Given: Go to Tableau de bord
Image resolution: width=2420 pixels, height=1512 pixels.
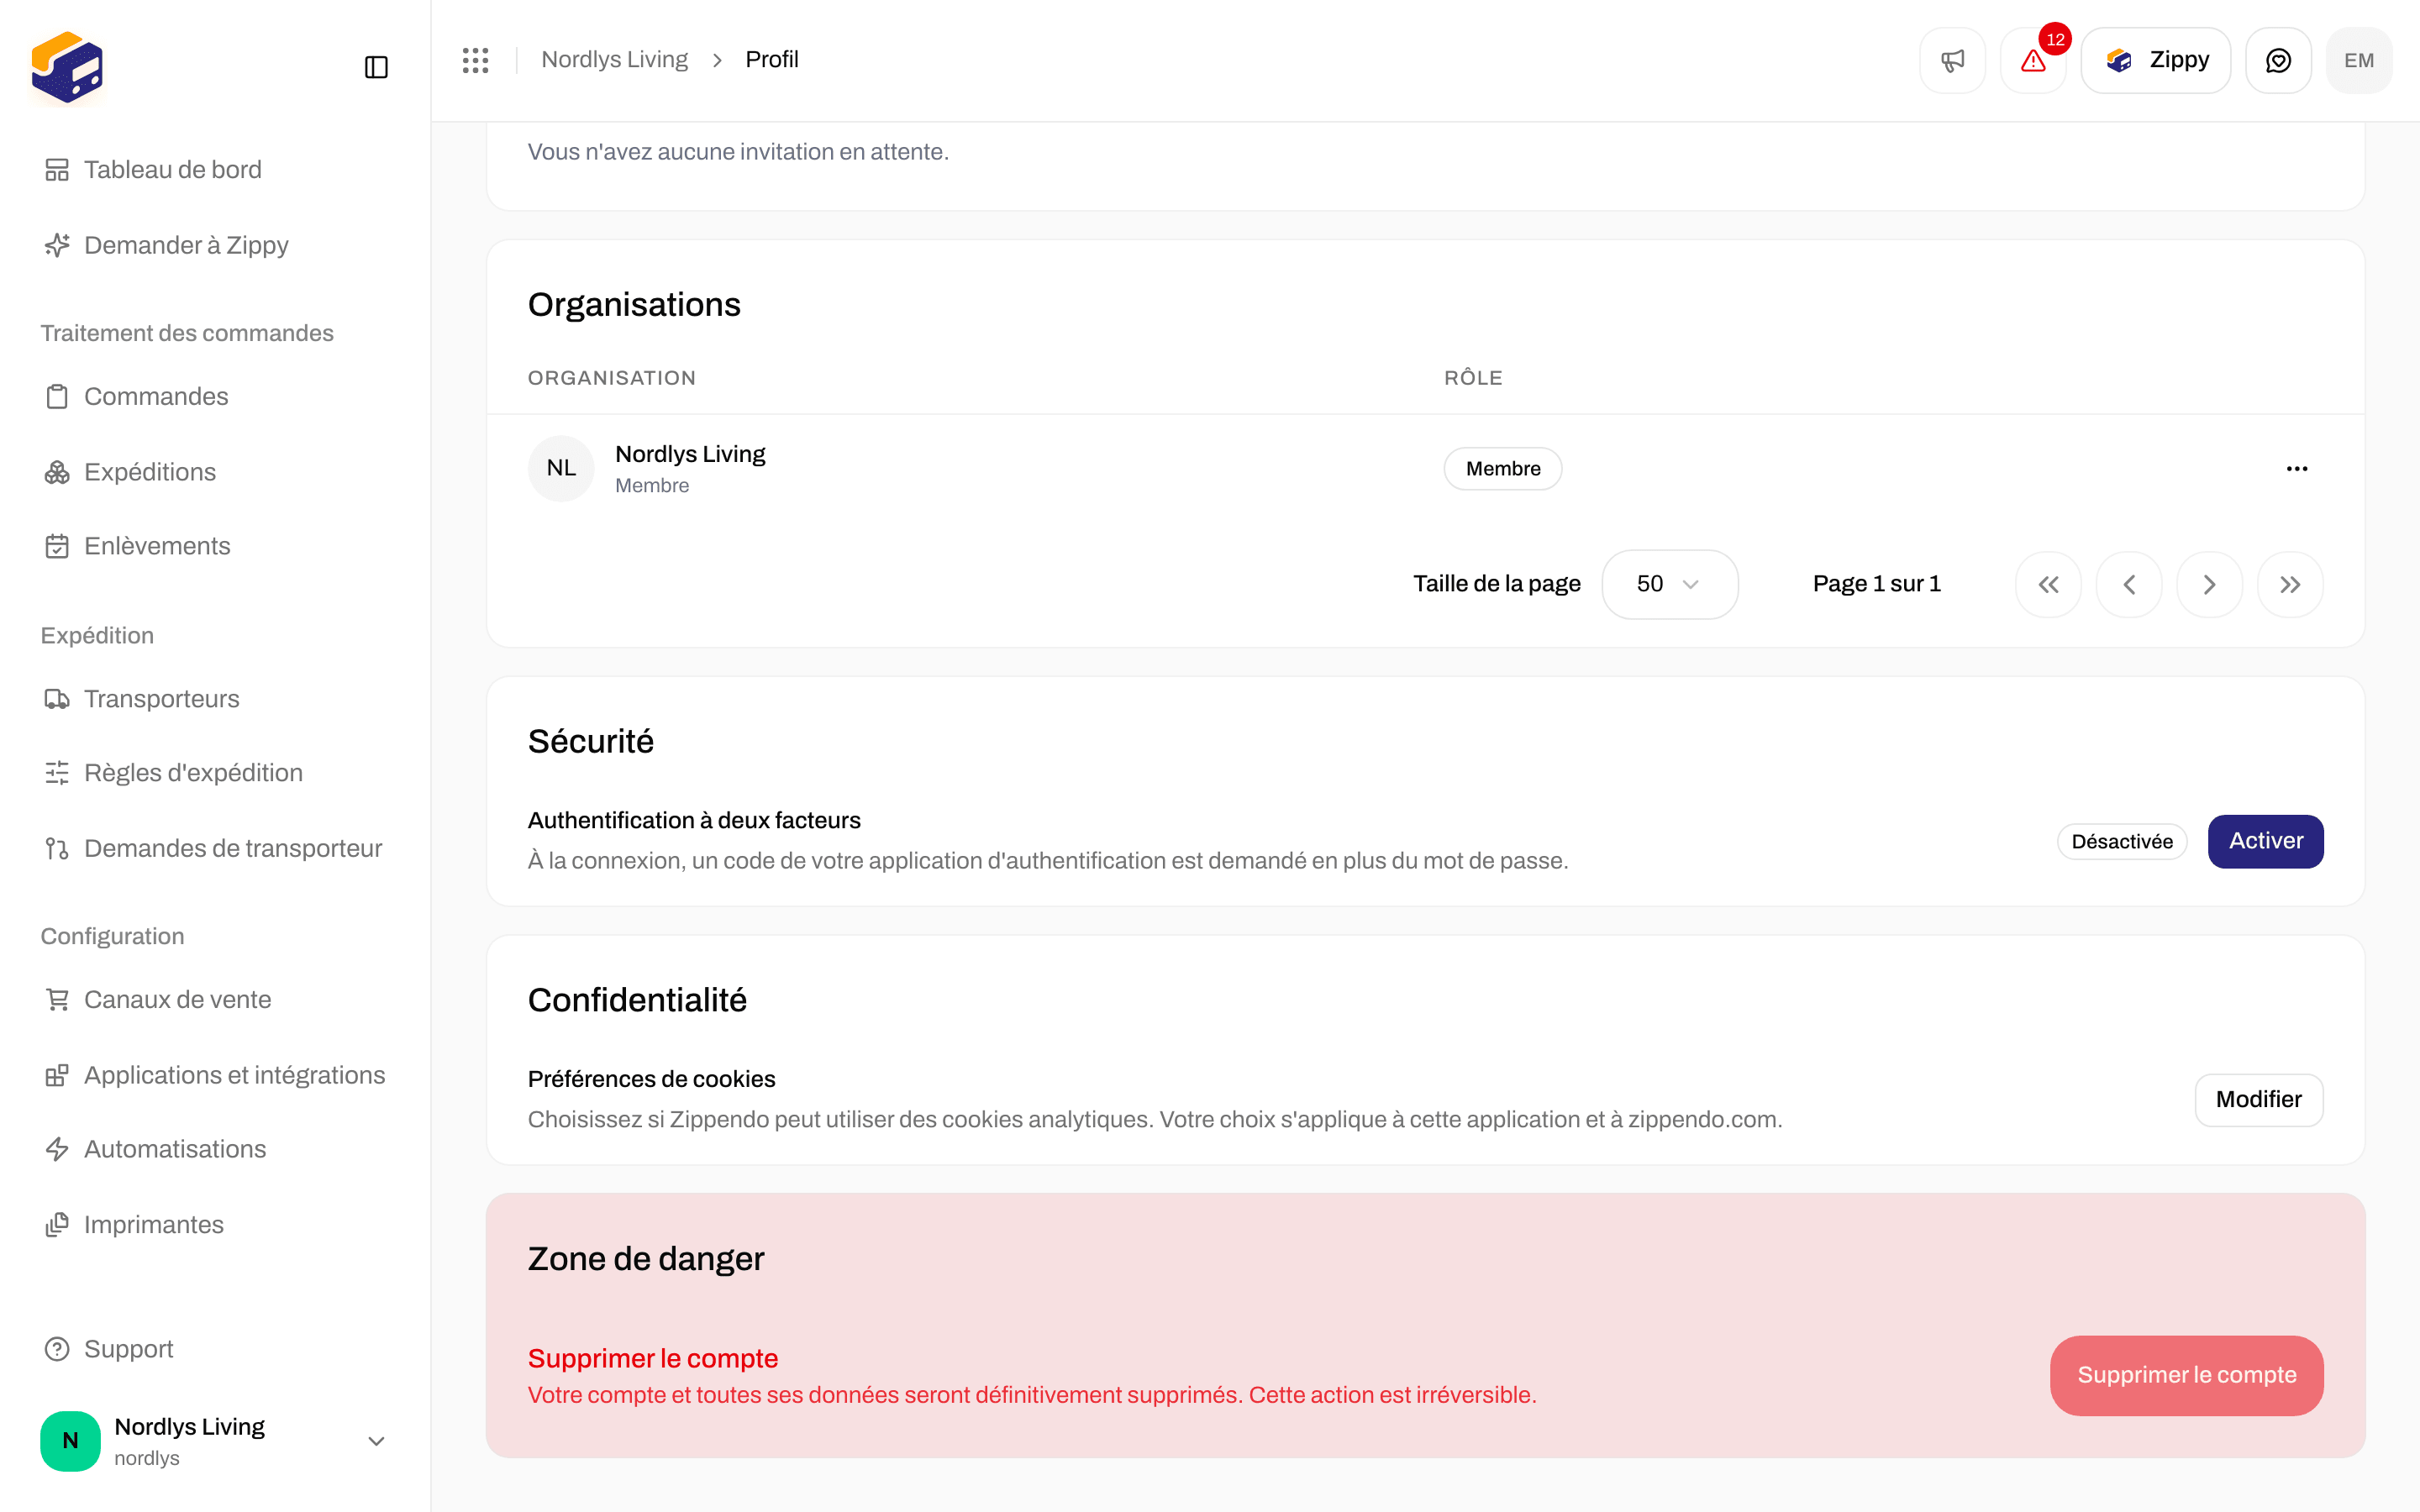Looking at the screenshot, I should point(215,170).
